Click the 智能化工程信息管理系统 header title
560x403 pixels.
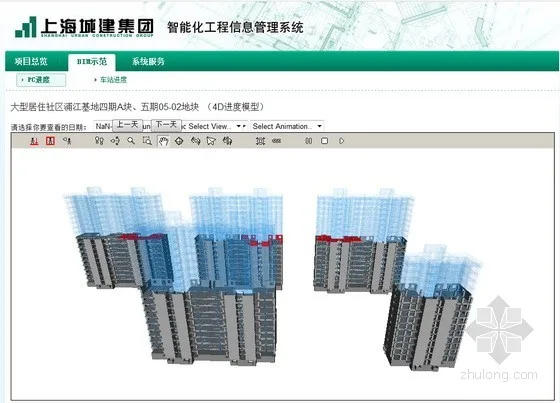point(235,28)
